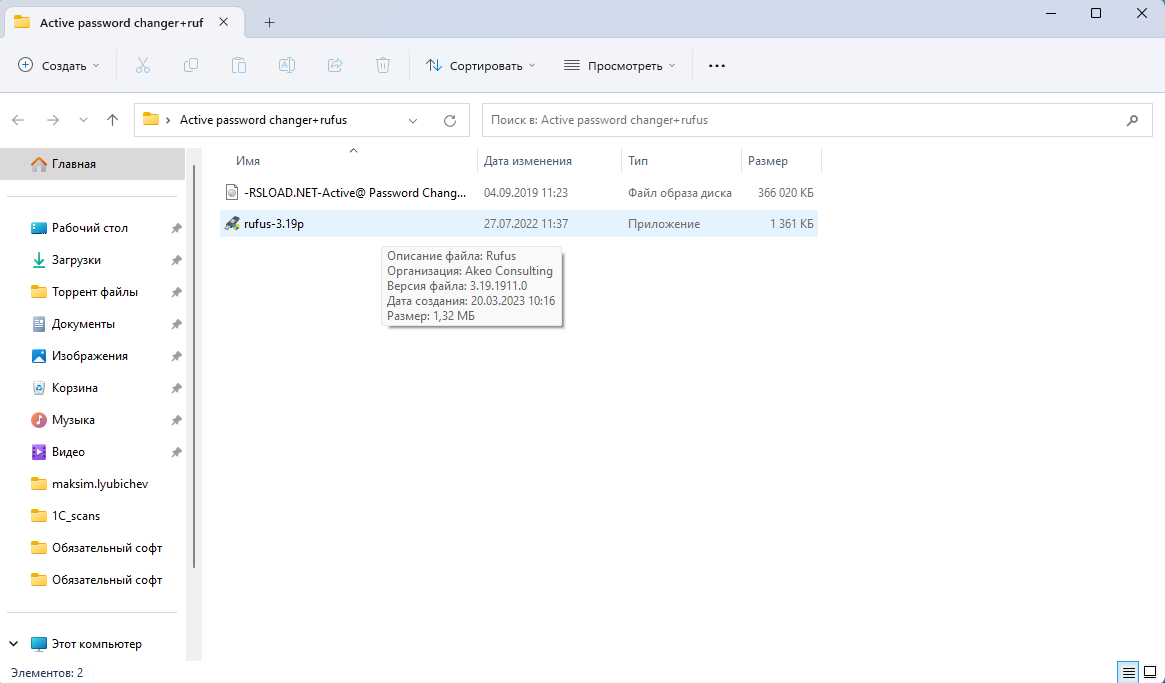This screenshot has width=1165, height=683.
Task: Open the See more three-dots menu
Action: tap(716, 65)
